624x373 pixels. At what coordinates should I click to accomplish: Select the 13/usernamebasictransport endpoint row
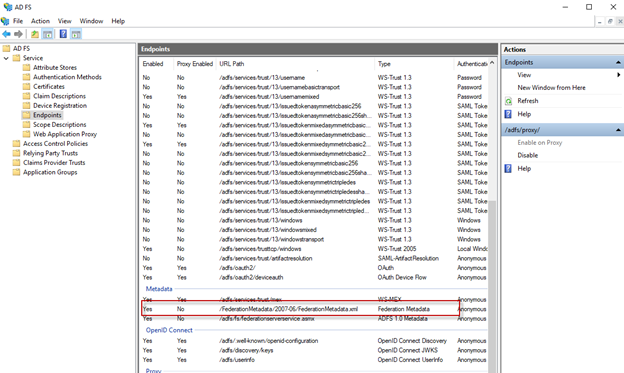[314, 87]
